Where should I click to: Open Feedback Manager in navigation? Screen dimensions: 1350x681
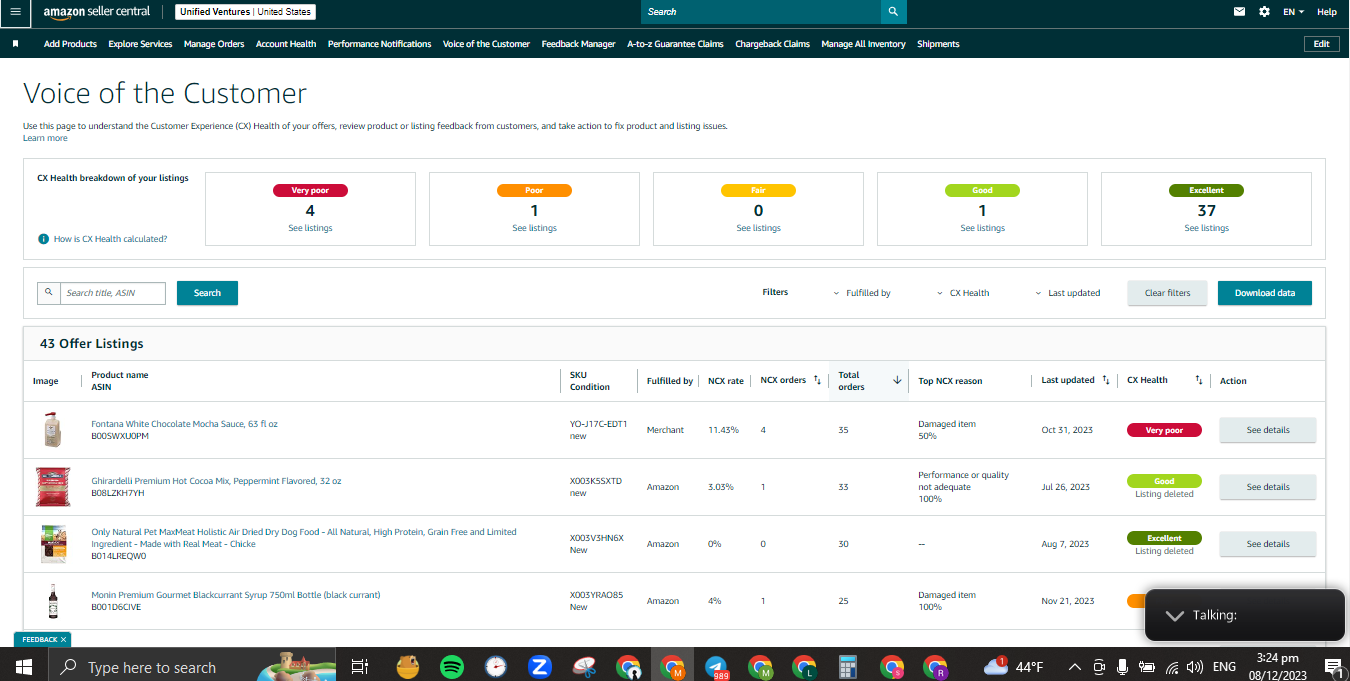tap(578, 44)
